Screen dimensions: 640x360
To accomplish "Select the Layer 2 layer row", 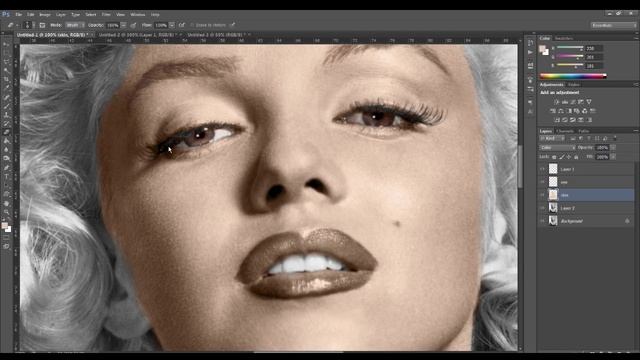I will click(x=586, y=208).
